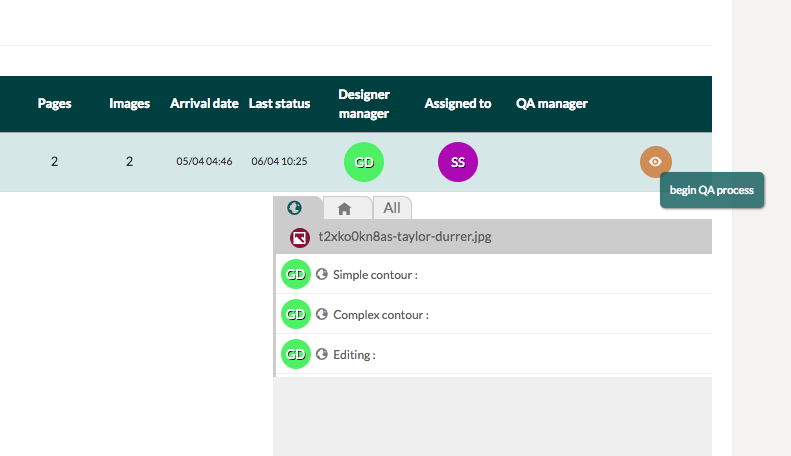Click the arrival date 05/04 04:46 cell
The height and width of the screenshot is (456, 791).
204,161
